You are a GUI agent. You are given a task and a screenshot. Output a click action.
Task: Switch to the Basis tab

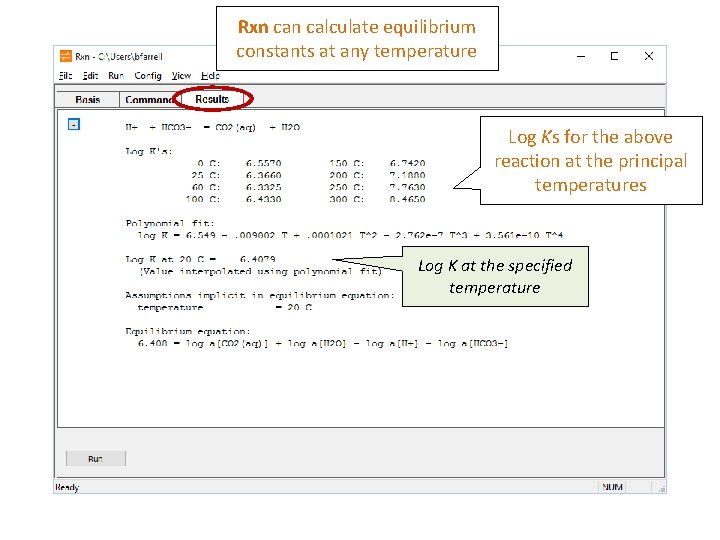[x=88, y=100]
